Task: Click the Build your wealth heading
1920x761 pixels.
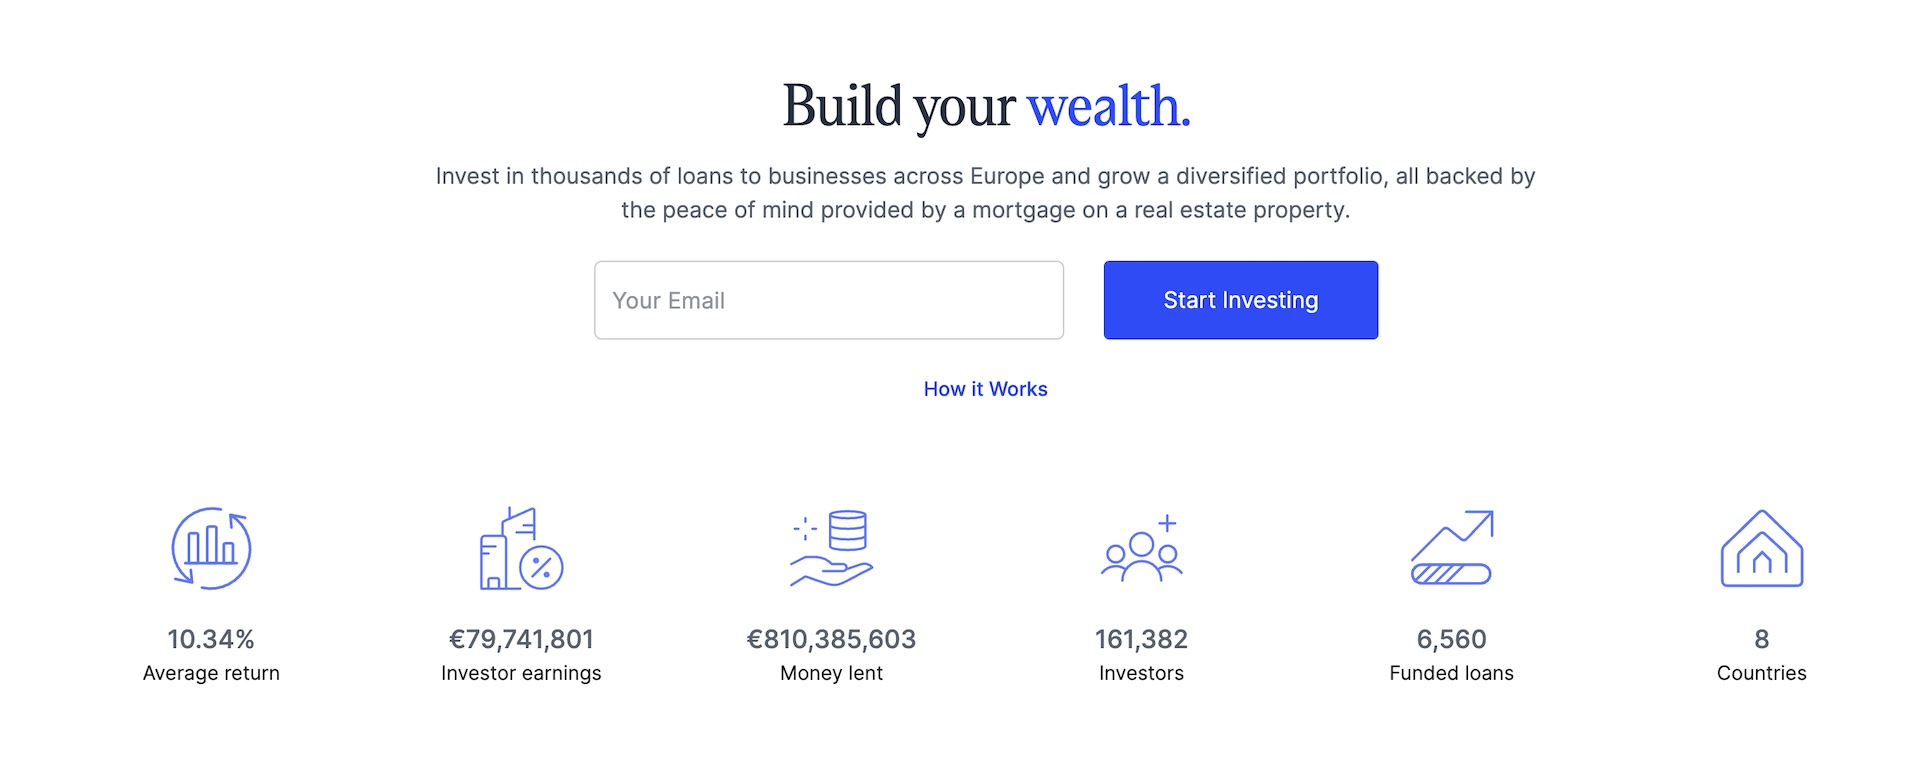Action: coord(986,106)
